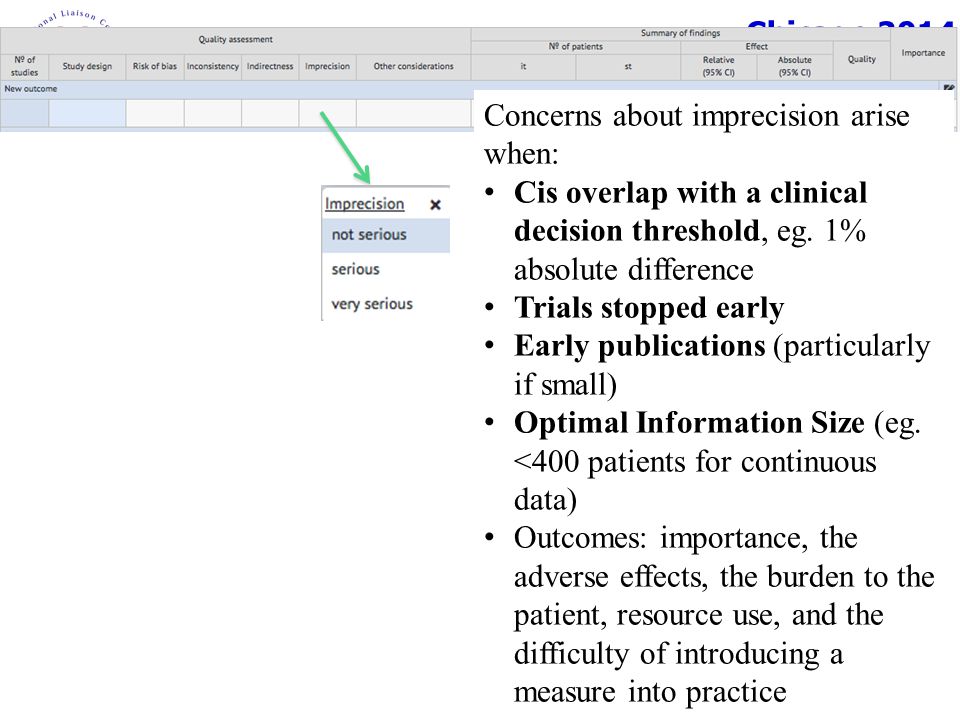Click the 'Absolute (95% CI)' header
Screen dimensions: 960x720
point(795,66)
